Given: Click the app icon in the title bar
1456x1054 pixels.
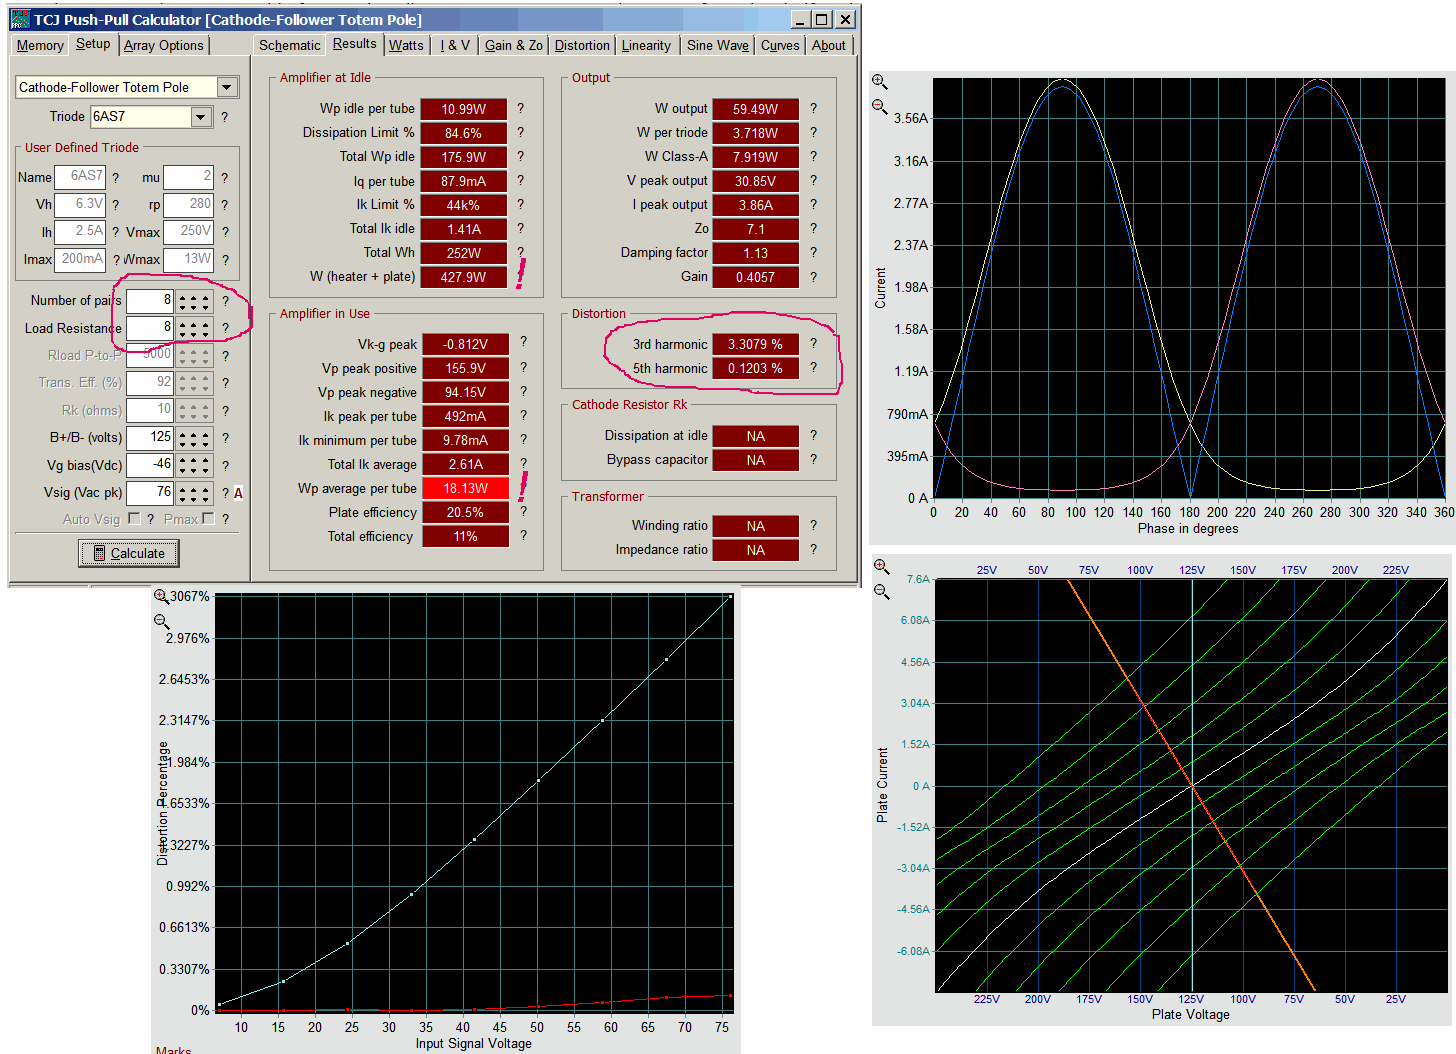Looking at the screenshot, I should click(x=20, y=20).
